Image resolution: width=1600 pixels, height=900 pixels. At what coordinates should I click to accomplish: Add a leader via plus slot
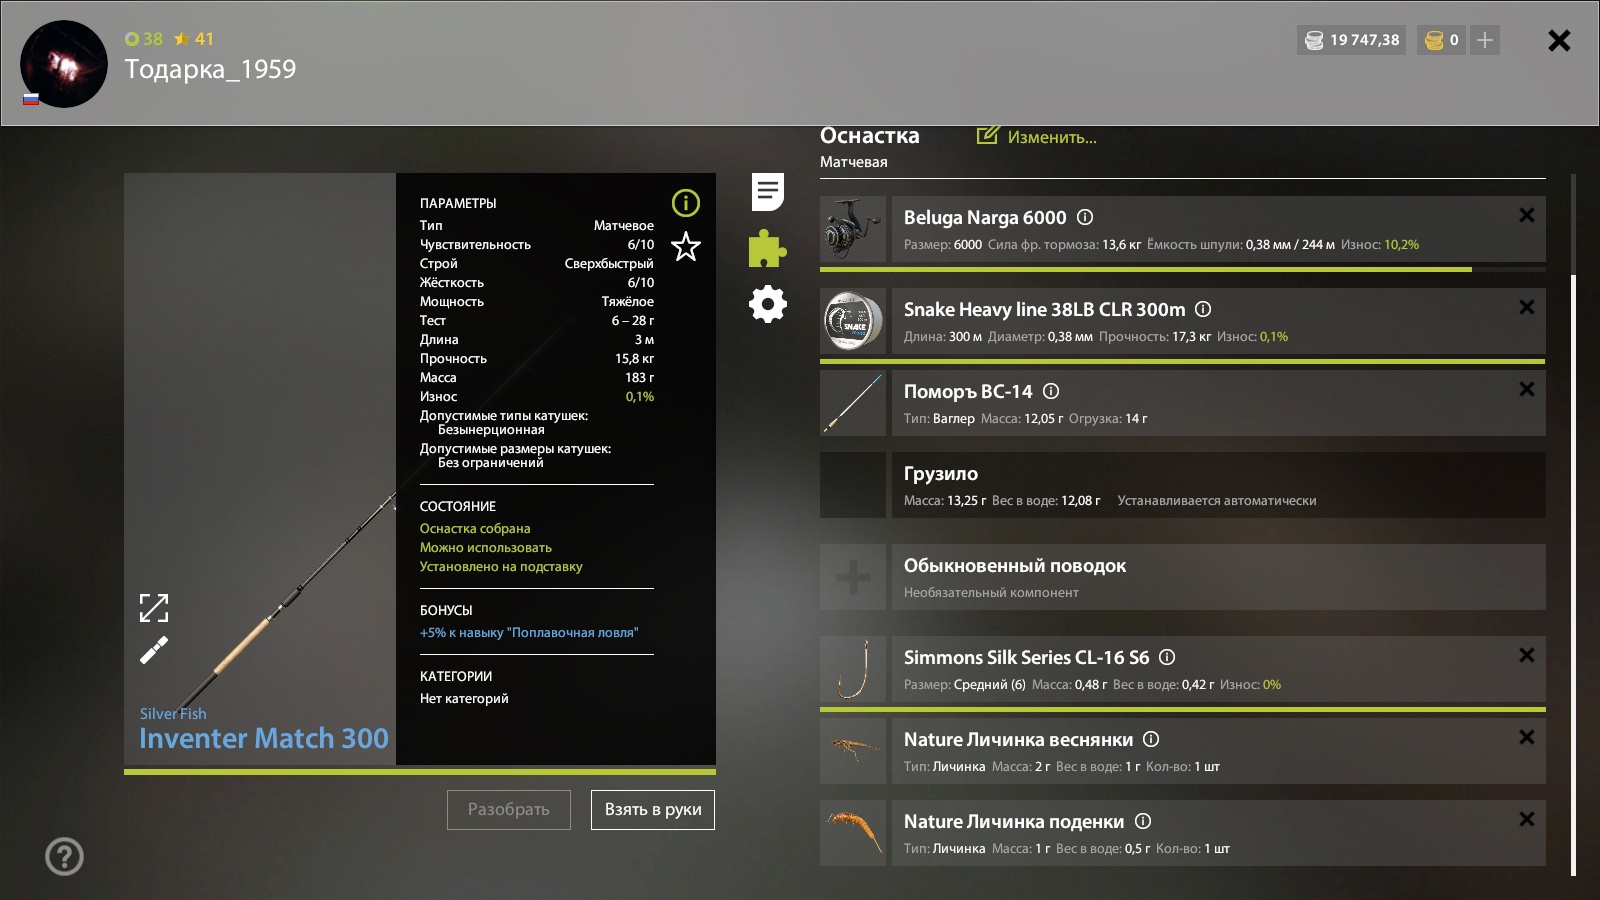coord(853,577)
